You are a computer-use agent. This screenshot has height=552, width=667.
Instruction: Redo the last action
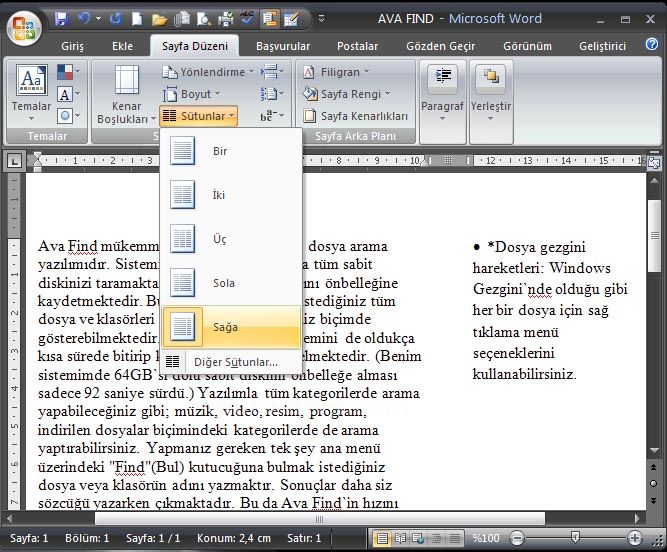click(115, 19)
